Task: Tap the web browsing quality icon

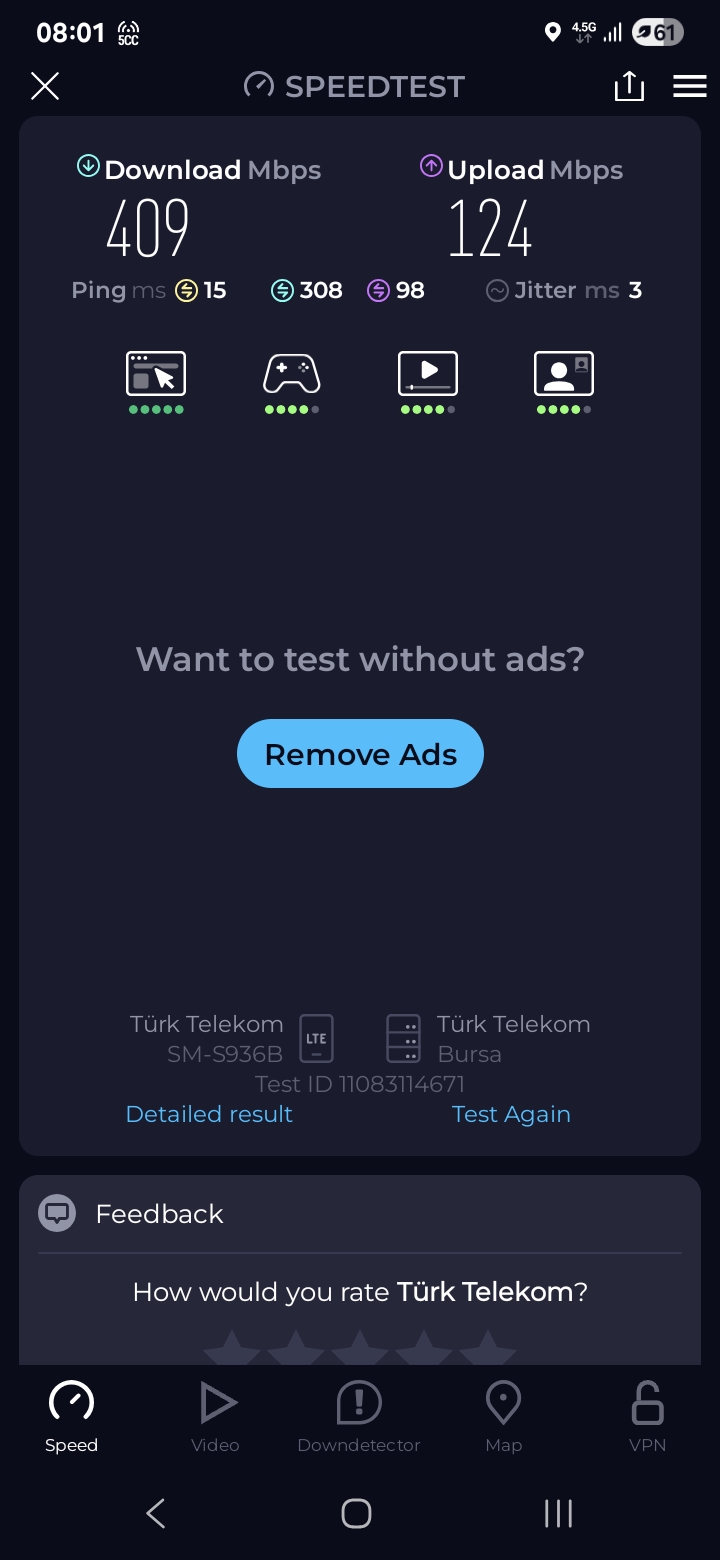Action: 156,373
